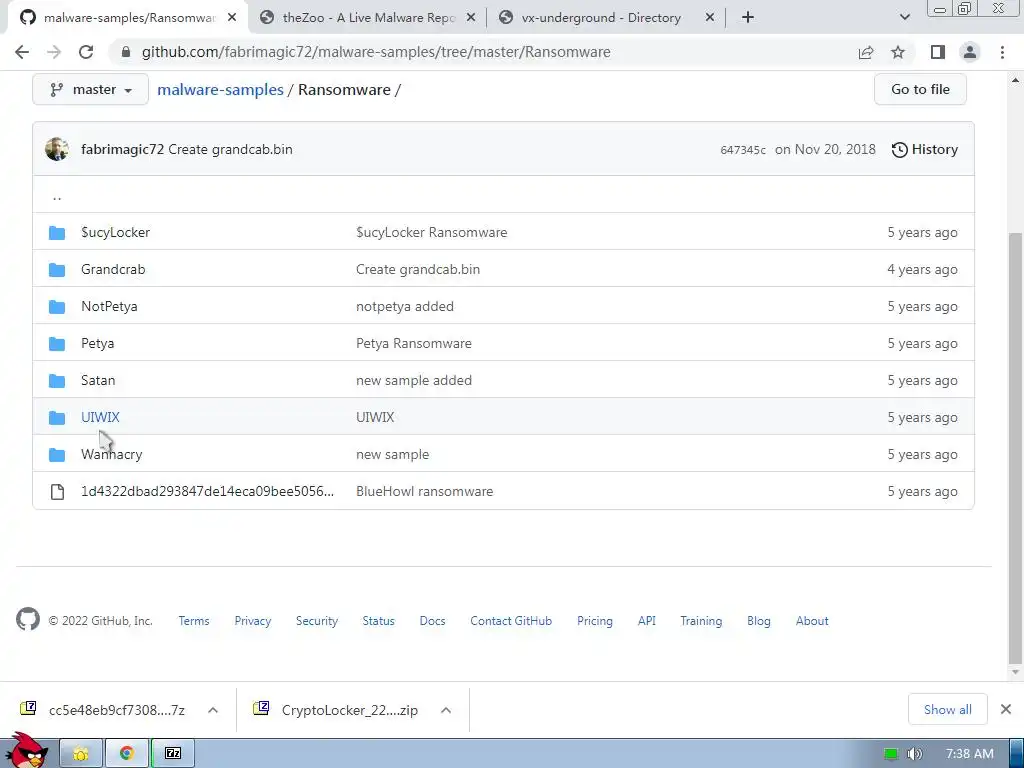Open the Chrome three-dot menu

[x=1002, y=52]
